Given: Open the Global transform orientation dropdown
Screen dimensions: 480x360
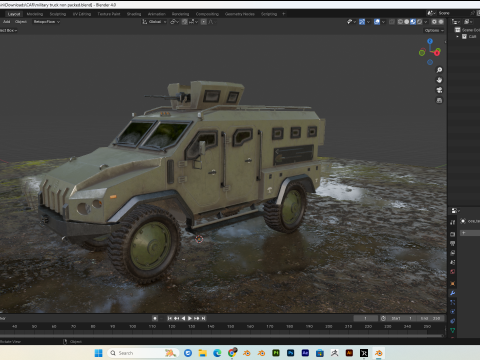Looking at the screenshot, I should coord(154,22).
